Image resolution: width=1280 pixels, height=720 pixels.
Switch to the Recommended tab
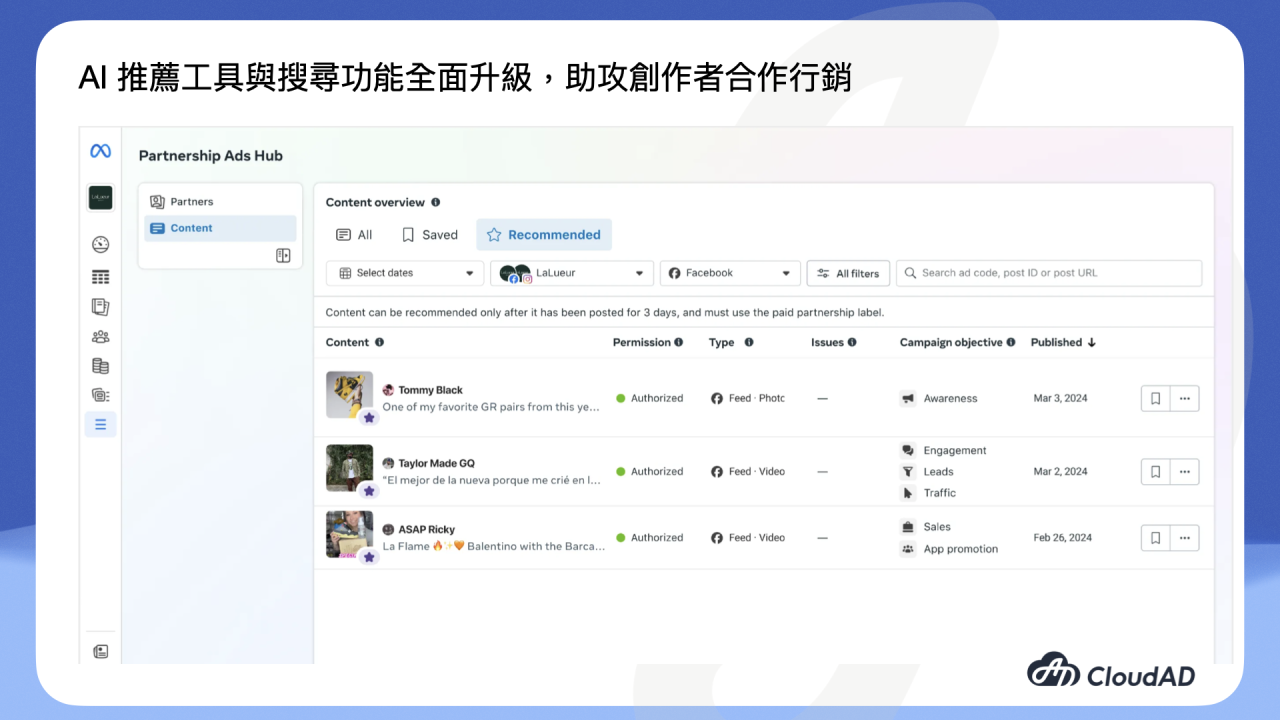544,235
